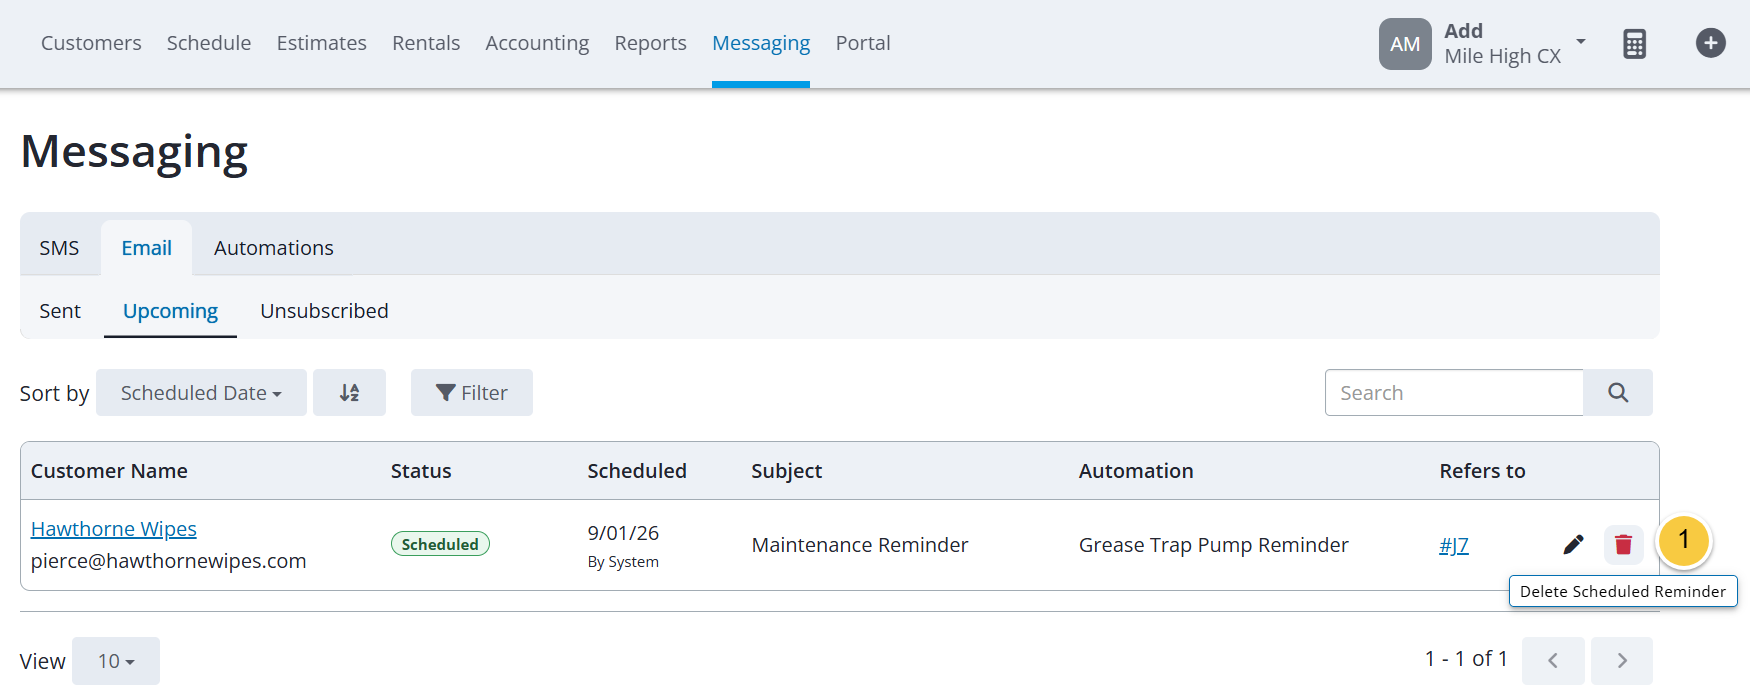The width and height of the screenshot is (1750, 695).
Task: Switch to the SMS tab
Action: click(59, 248)
